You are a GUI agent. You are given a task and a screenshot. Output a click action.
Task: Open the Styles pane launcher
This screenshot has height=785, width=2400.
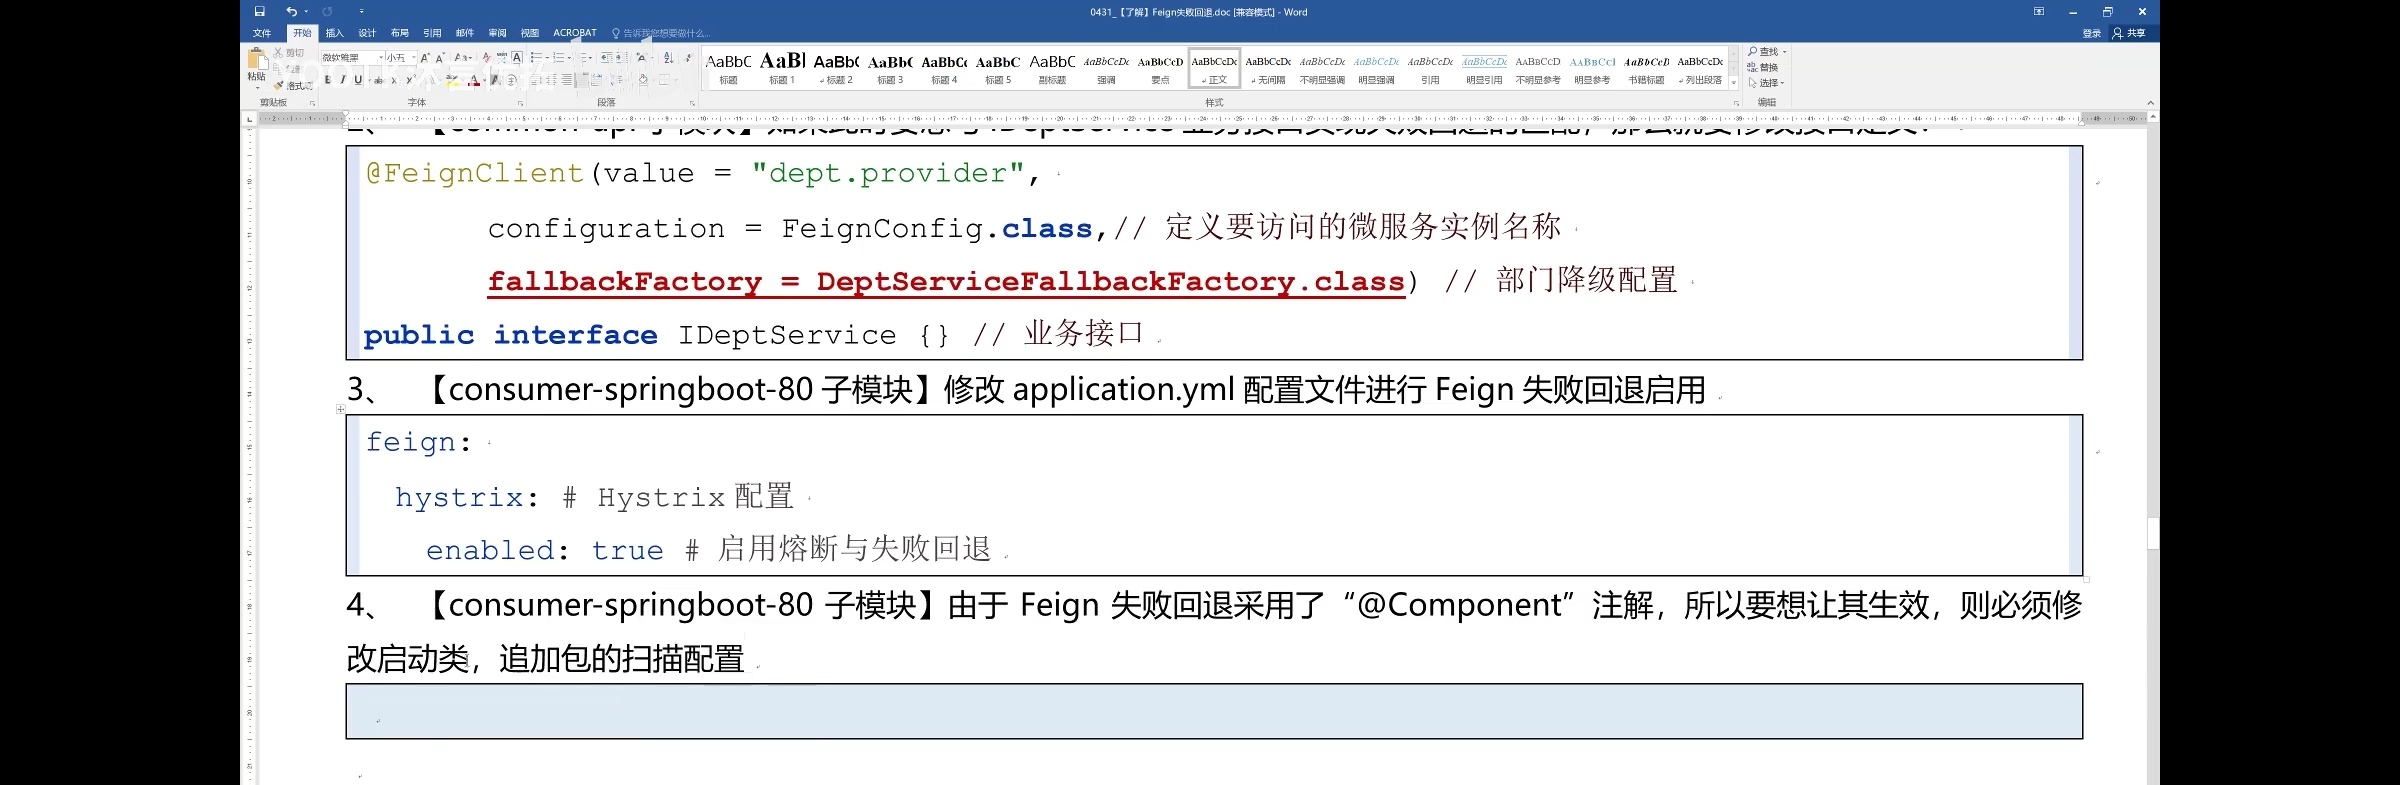(x=1736, y=103)
